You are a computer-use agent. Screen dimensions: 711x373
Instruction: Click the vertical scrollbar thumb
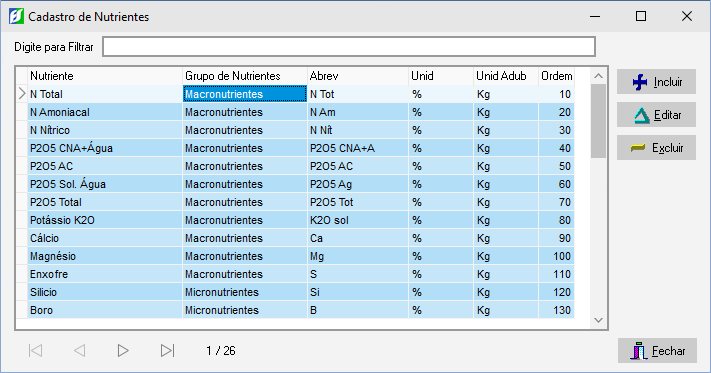[x=599, y=121]
